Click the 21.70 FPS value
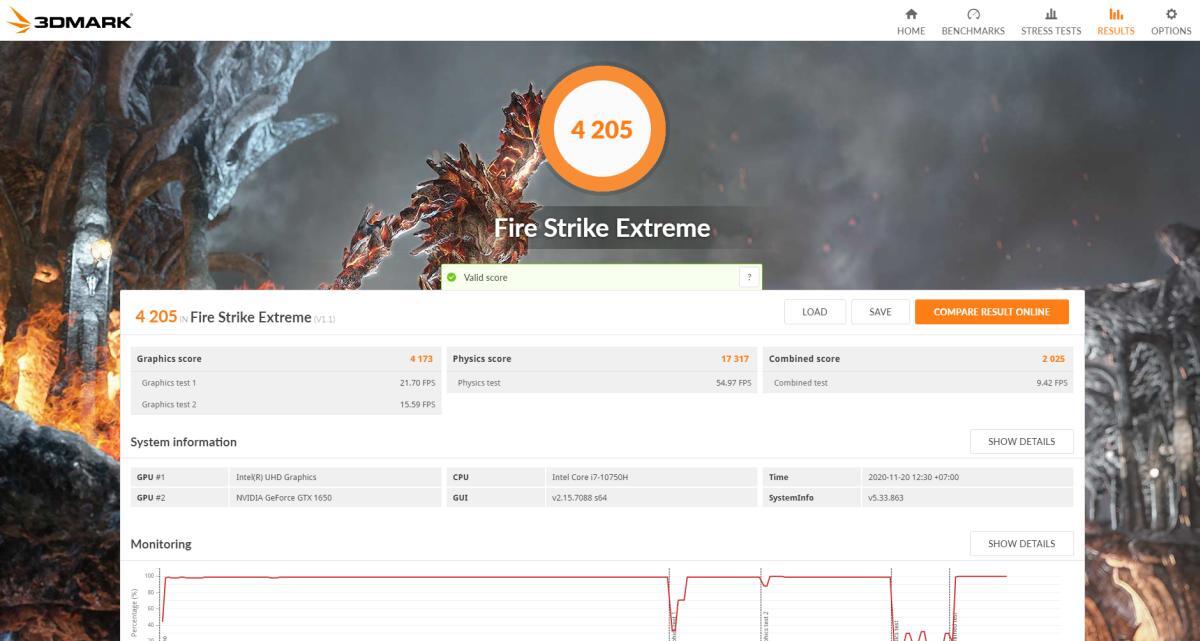Image resolution: width=1200 pixels, height=641 pixels. coord(417,383)
